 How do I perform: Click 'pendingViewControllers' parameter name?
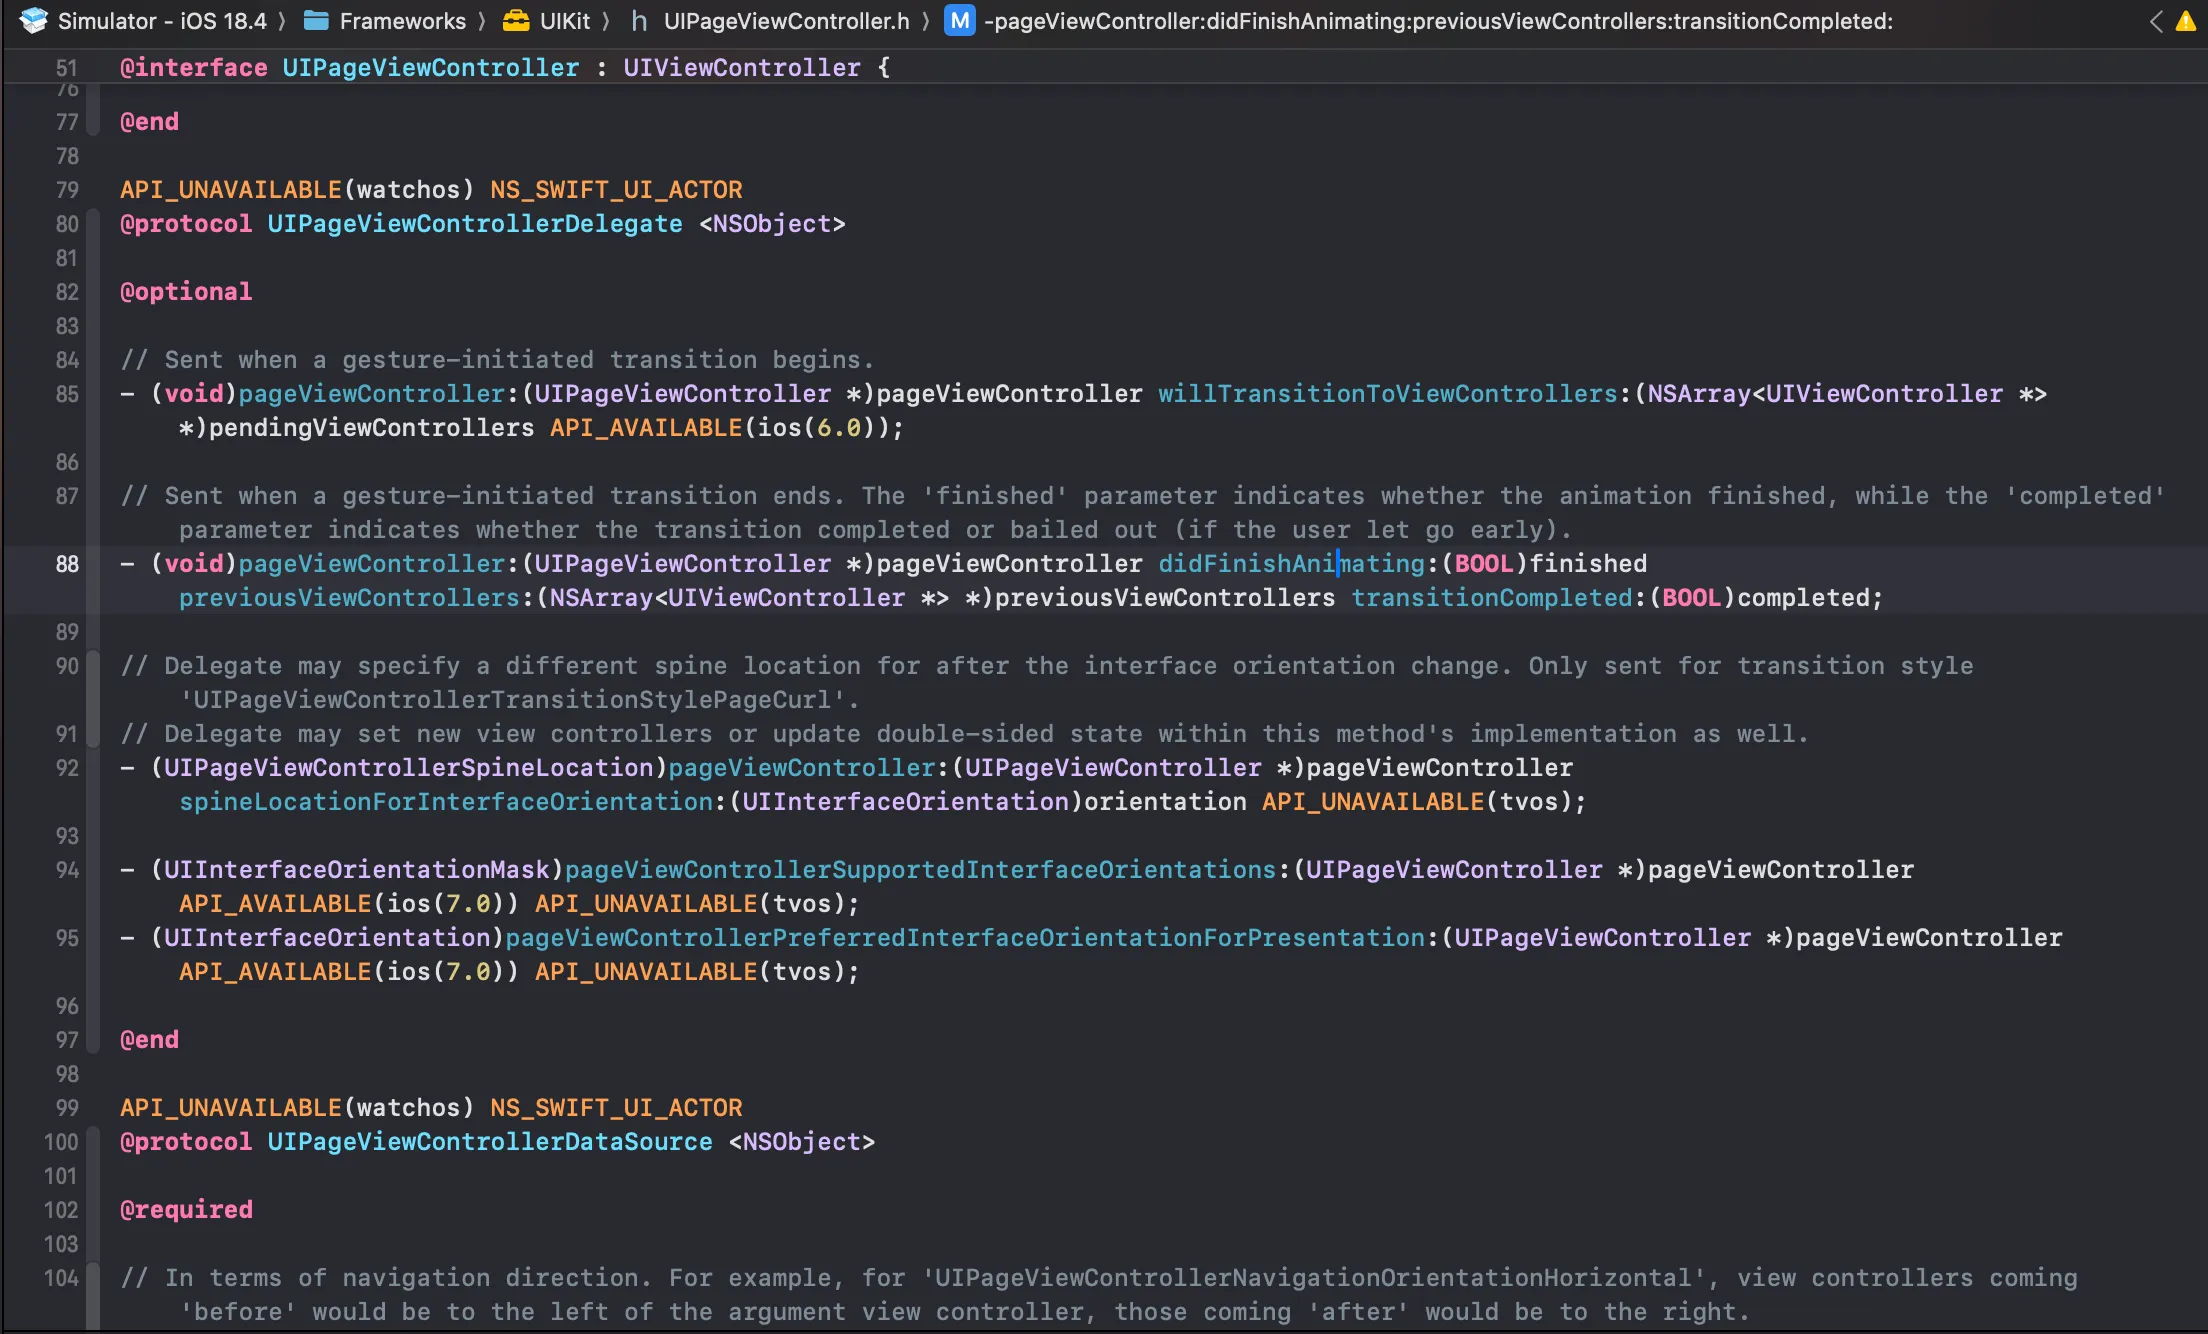371,428
